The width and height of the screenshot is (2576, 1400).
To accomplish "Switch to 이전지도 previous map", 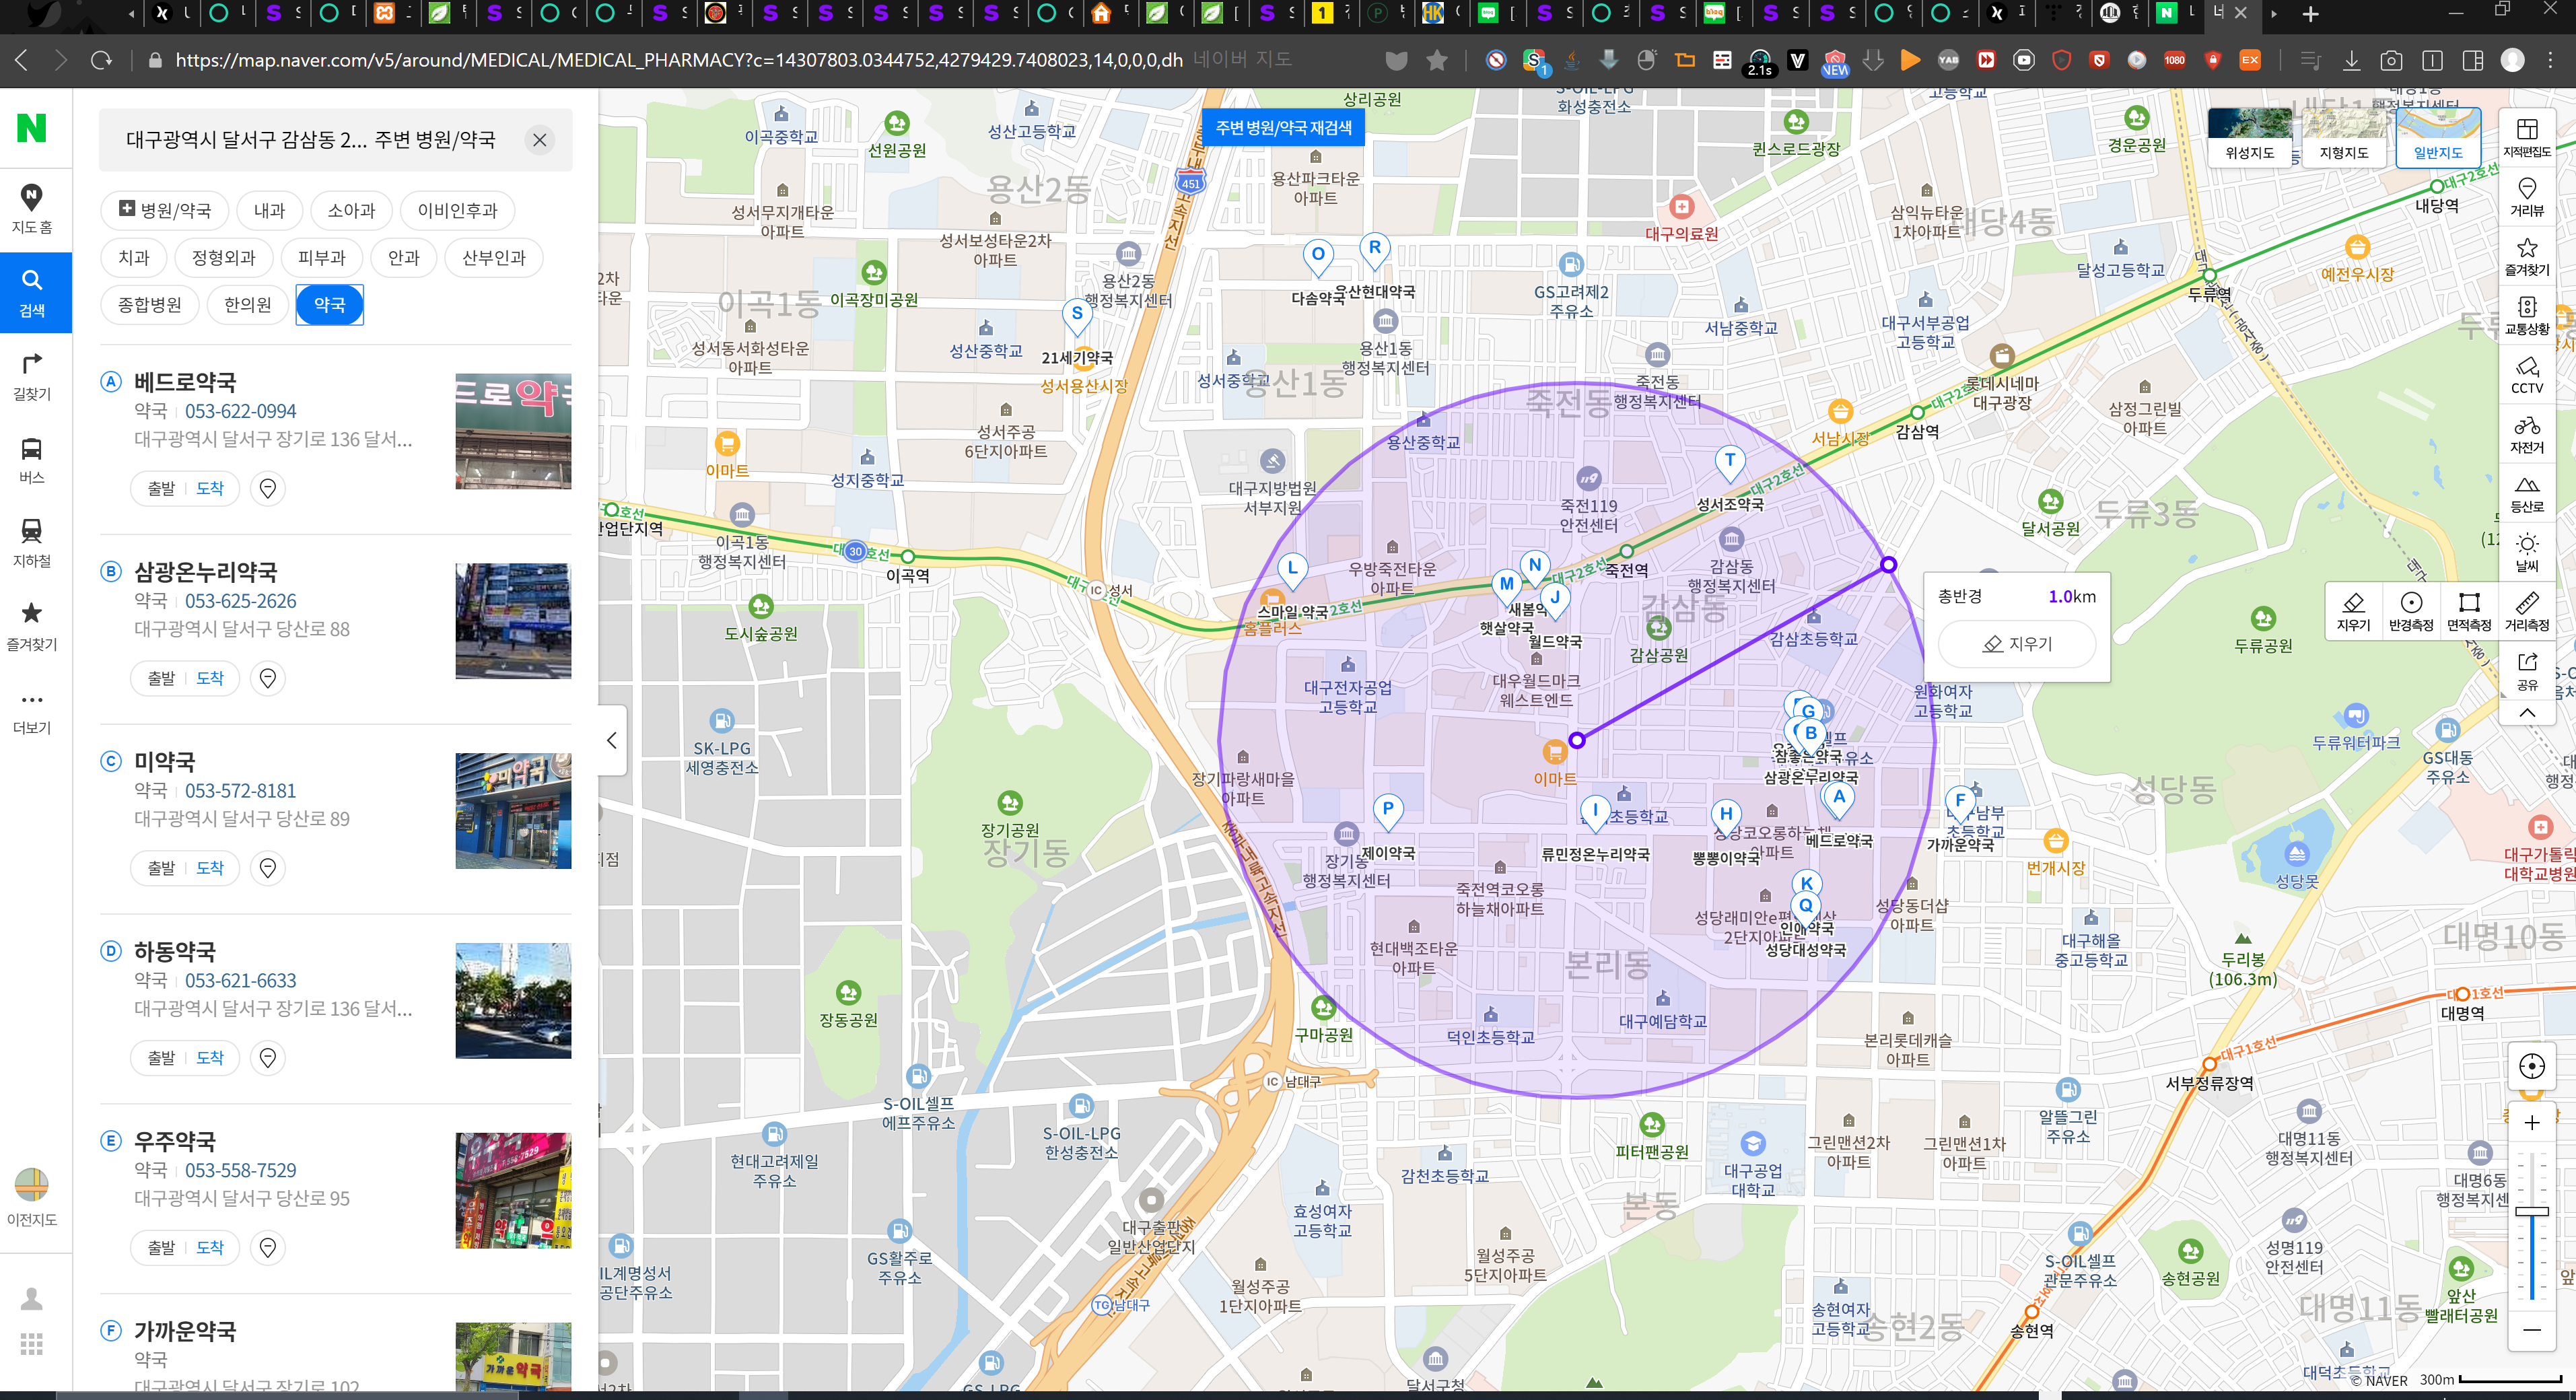I will click(x=32, y=1197).
